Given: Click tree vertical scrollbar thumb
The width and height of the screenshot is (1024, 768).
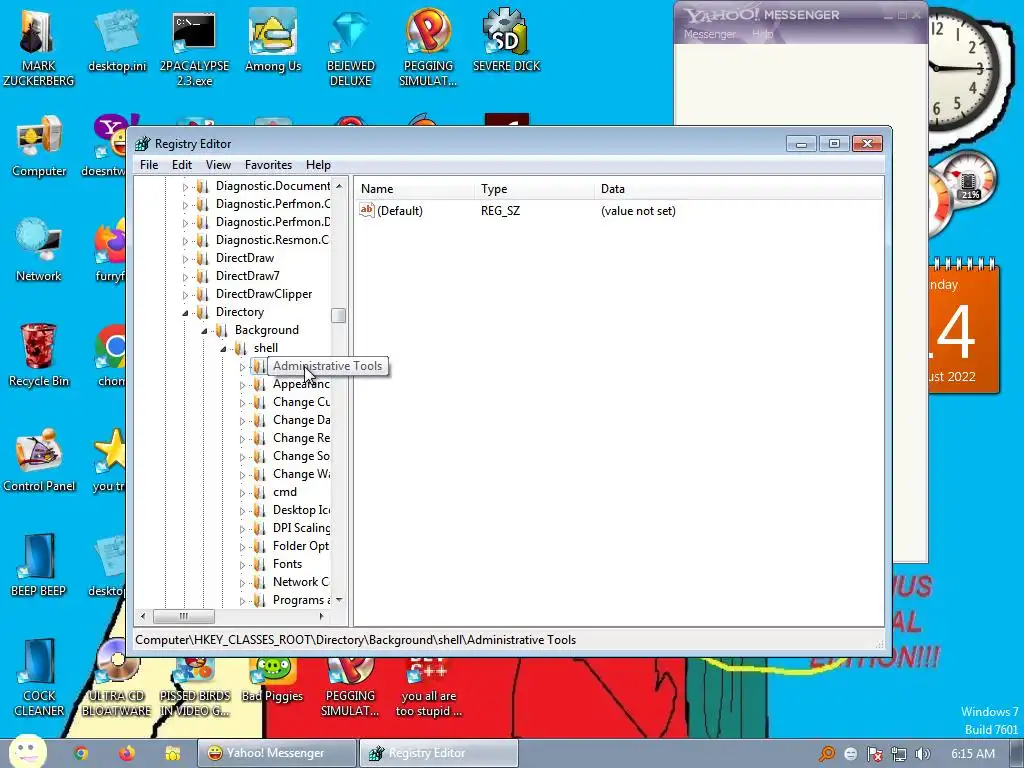Looking at the screenshot, I should pyautogui.click(x=338, y=315).
